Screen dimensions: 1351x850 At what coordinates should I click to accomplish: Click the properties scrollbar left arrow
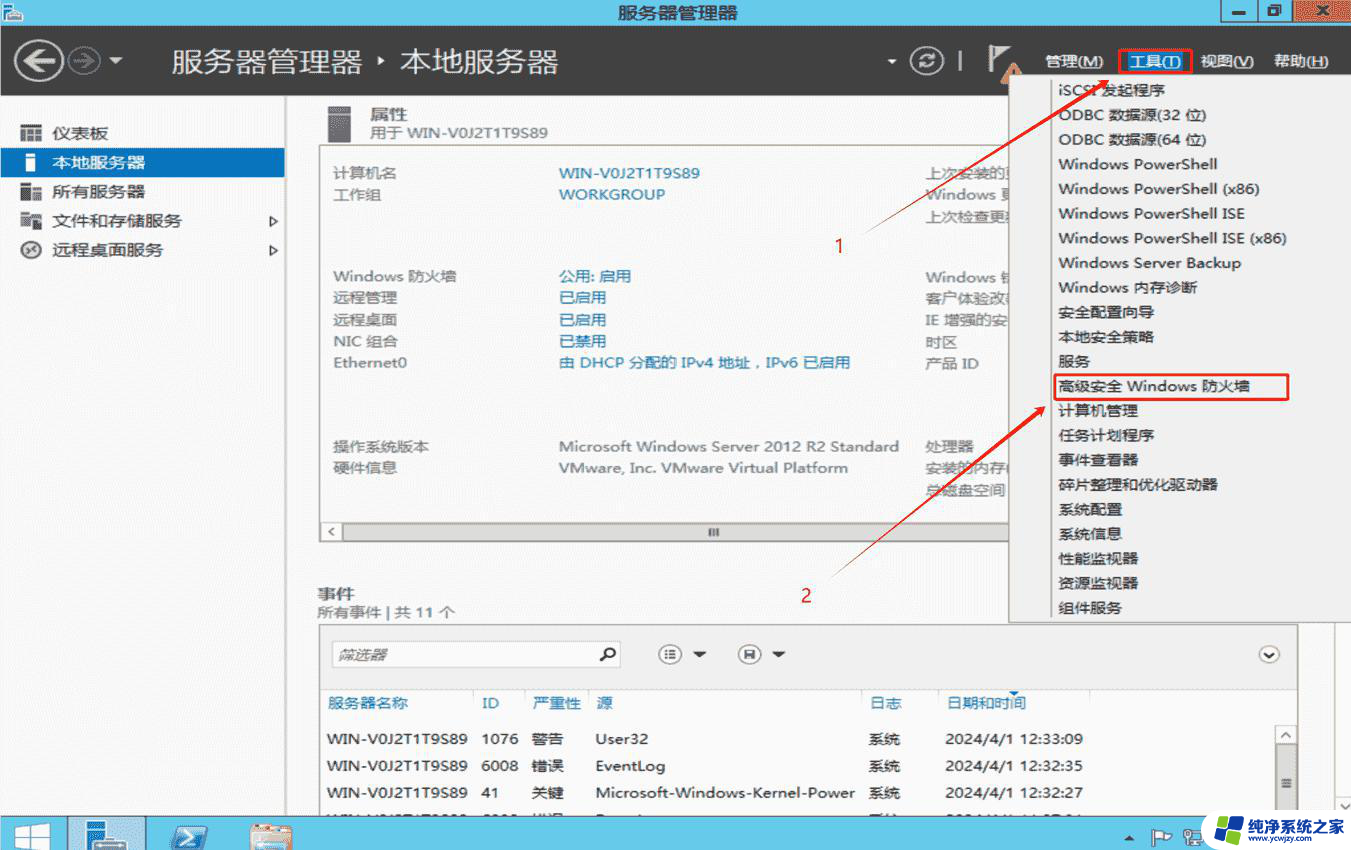331,533
